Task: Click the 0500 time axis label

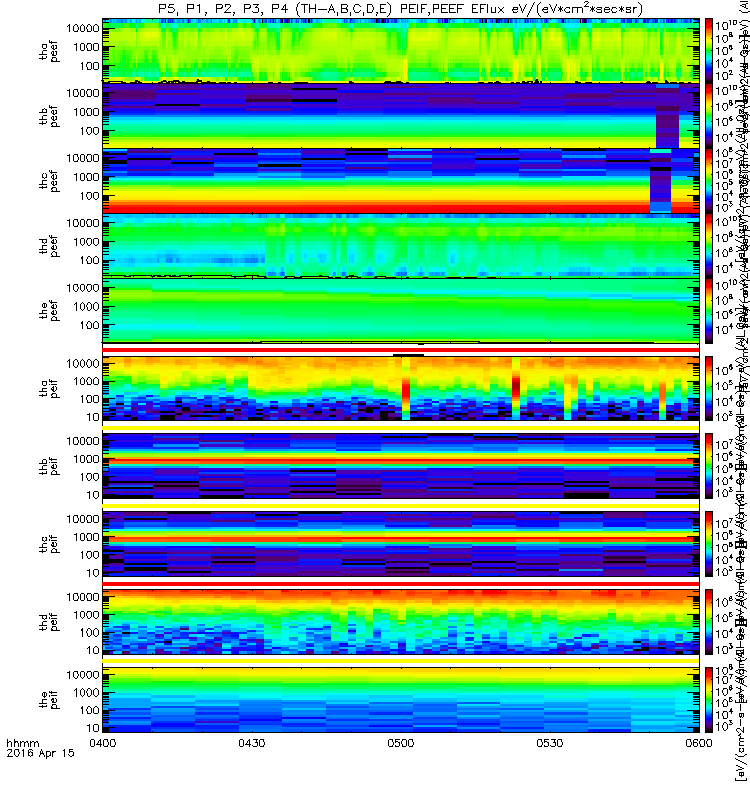Action: pos(401,743)
